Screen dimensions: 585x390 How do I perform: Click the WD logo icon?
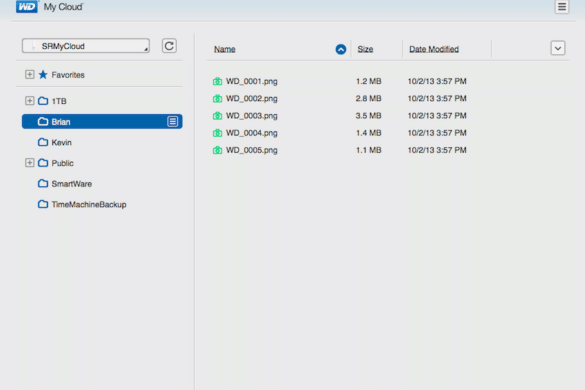pyautogui.click(x=27, y=7)
